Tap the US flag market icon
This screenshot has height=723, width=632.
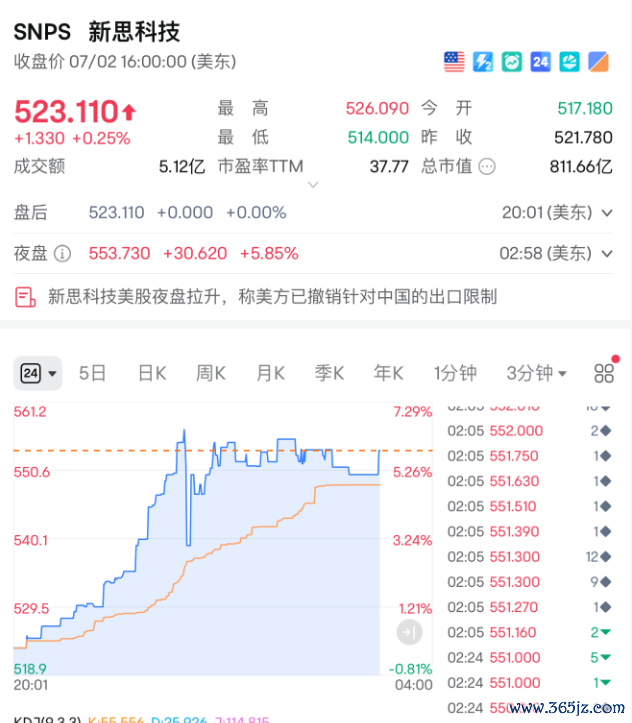click(454, 62)
